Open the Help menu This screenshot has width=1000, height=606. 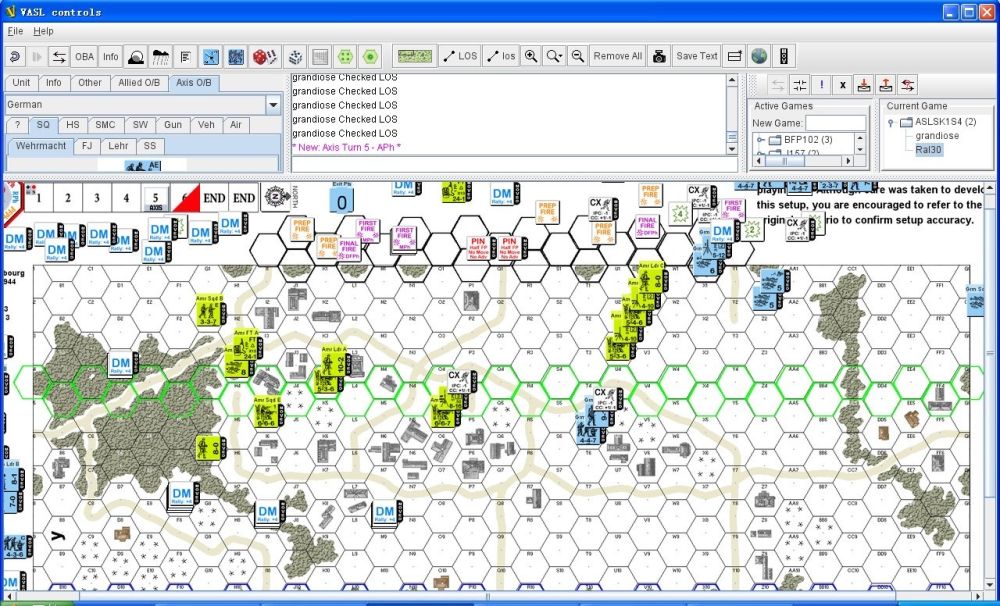click(43, 31)
